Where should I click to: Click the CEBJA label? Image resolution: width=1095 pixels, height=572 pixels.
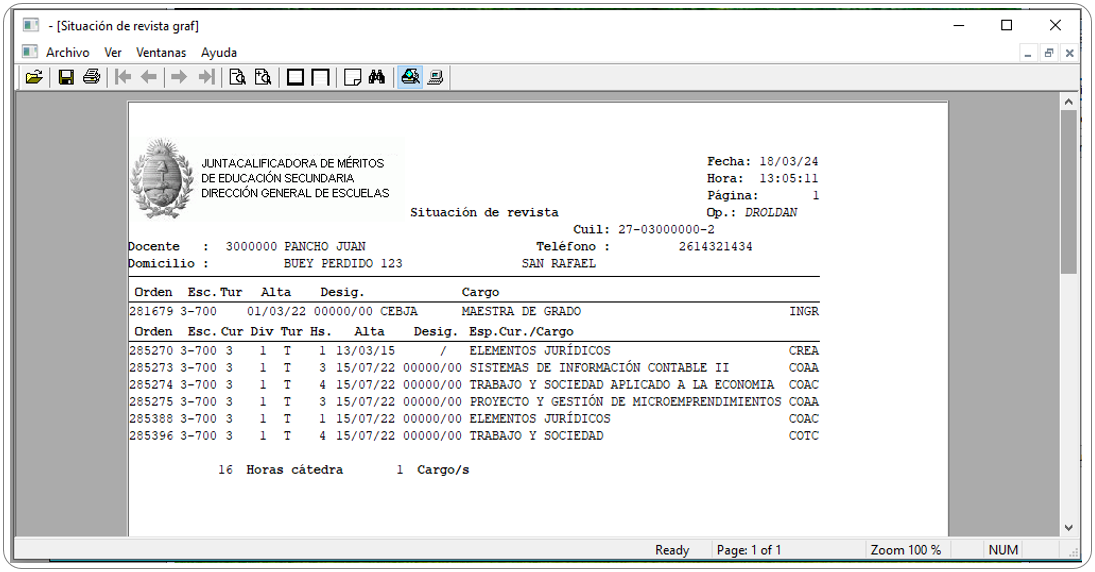399,311
